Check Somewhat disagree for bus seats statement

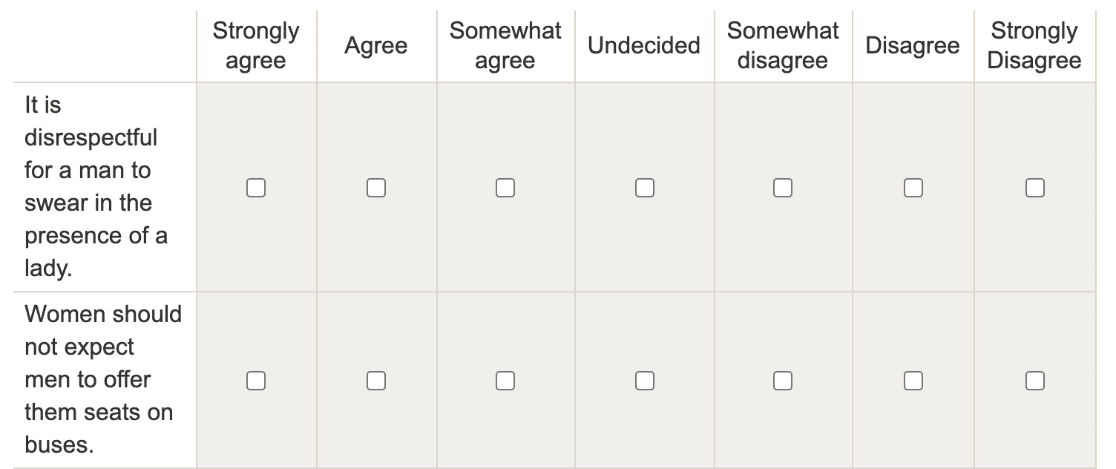(783, 381)
